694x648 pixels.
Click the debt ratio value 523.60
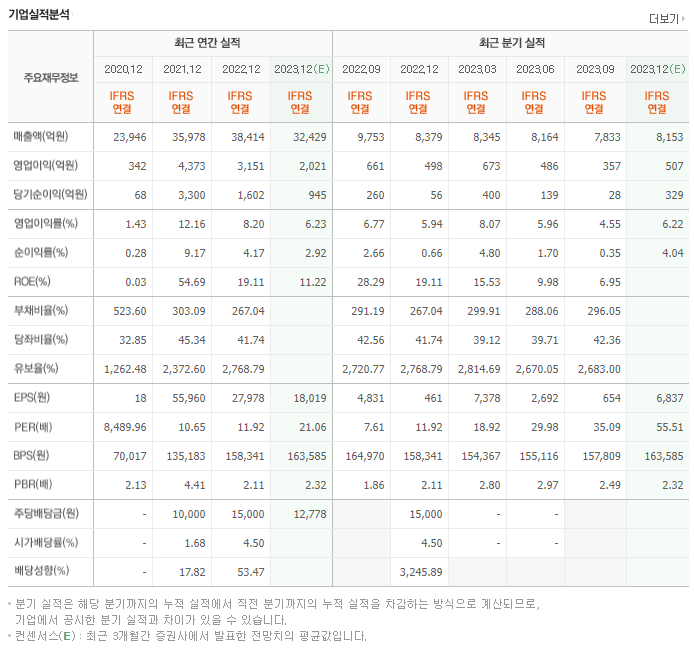coord(130,312)
